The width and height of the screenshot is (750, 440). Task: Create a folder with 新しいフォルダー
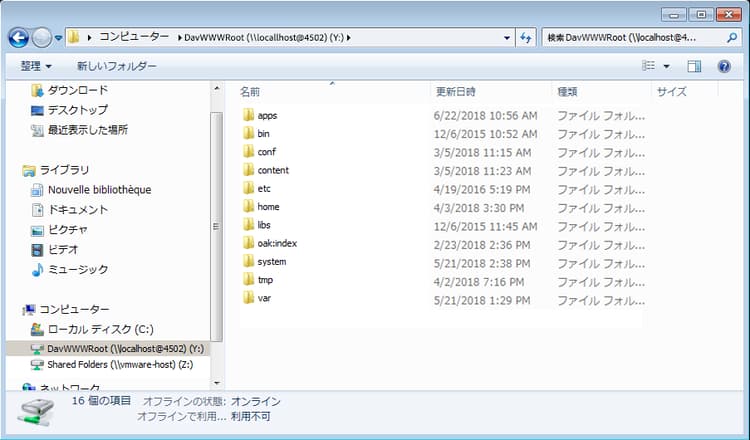coord(117,66)
